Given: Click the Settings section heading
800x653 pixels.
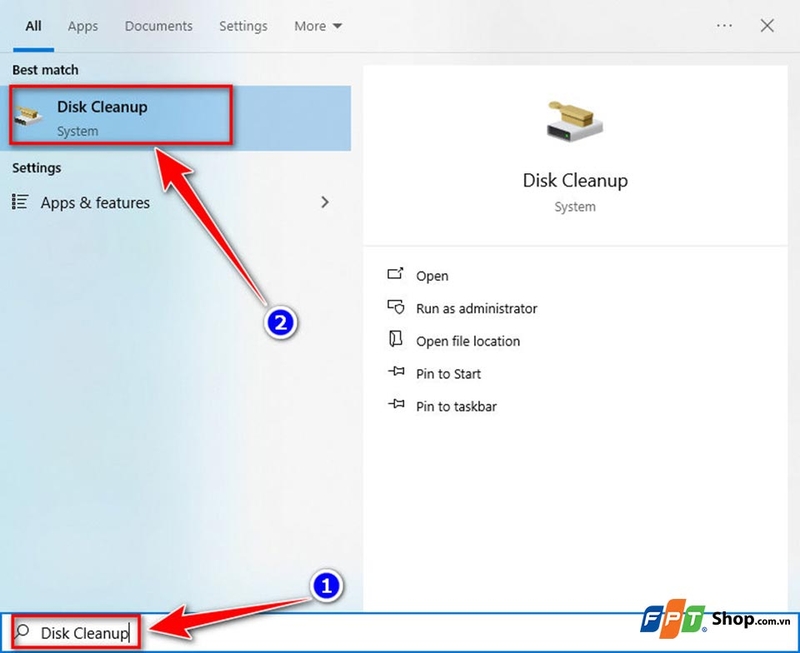Looking at the screenshot, I should pyautogui.click(x=37, y=168).
